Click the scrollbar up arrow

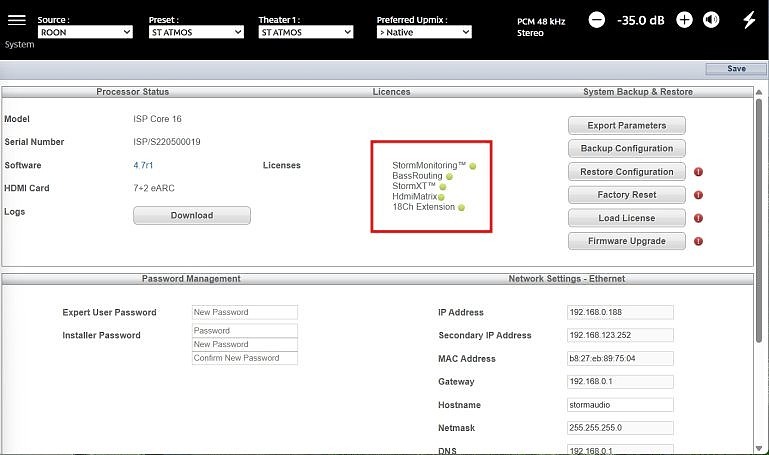click(759, 92)
